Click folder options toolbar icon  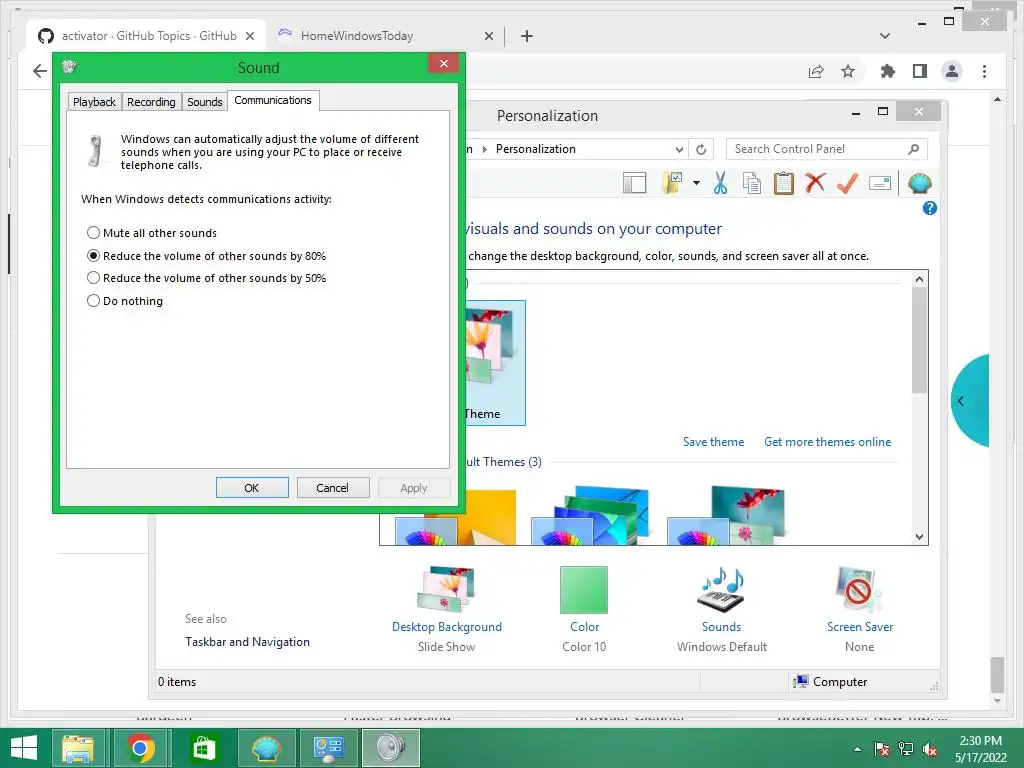(673, 184)
